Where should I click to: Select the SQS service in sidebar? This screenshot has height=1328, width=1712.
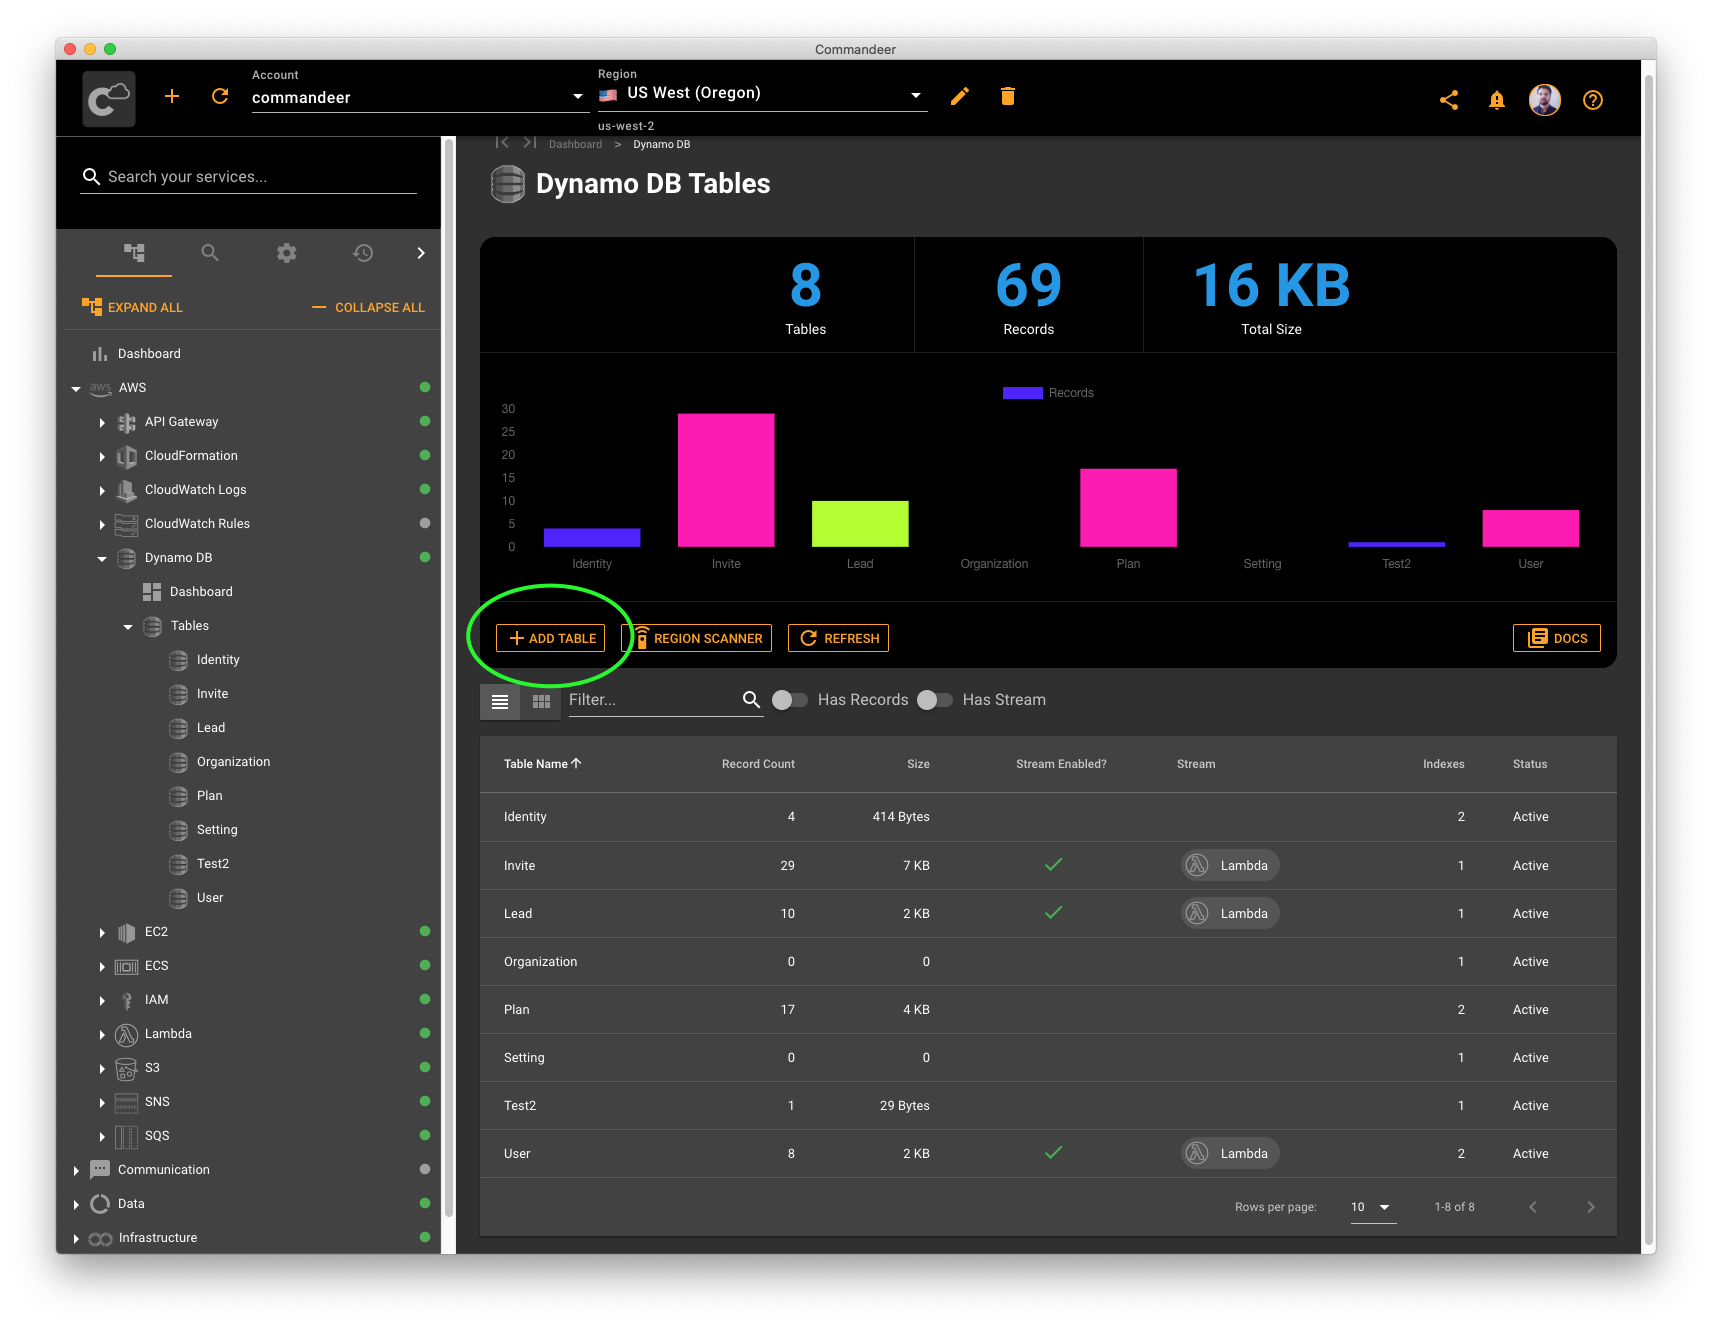[157, 1136]
